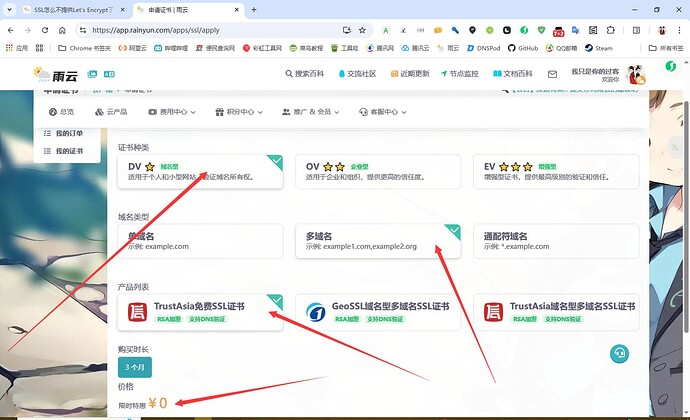The width and height of the screenshot is (690, 420).
Task: Open the Steam bookmark
Action: pos(598,48)
